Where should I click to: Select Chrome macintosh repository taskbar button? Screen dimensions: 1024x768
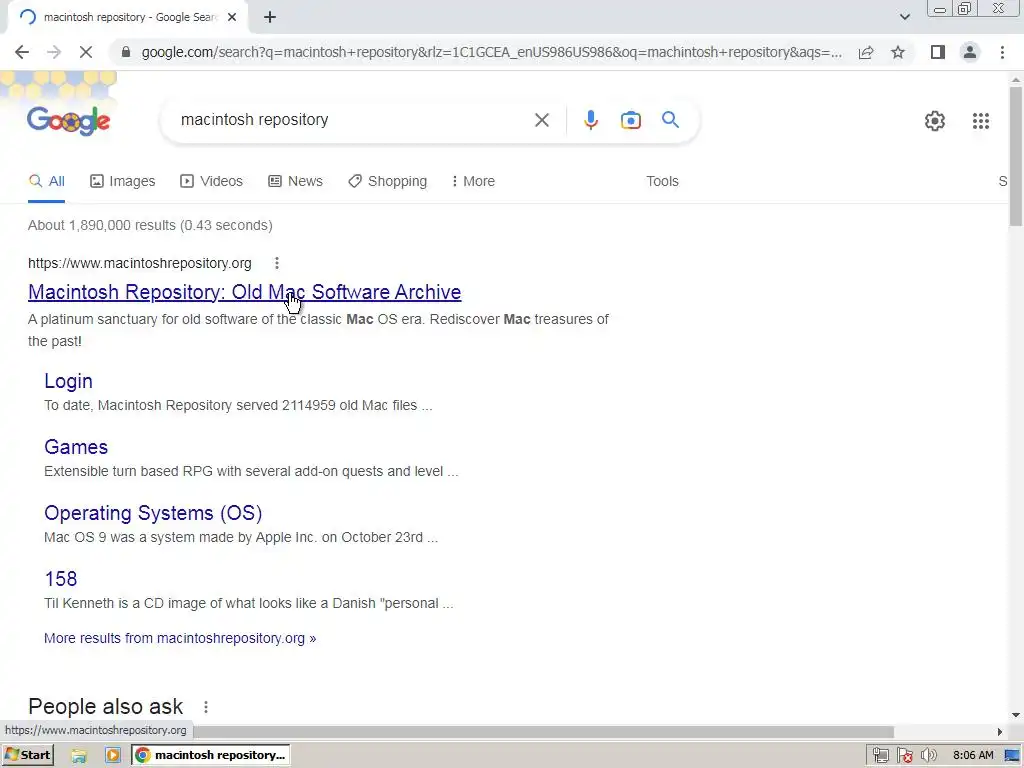[x=211, y=755]
